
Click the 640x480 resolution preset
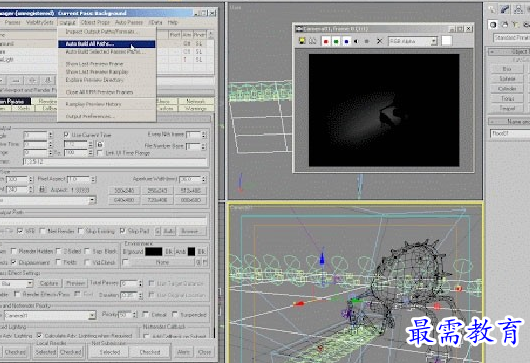[124, 200]
